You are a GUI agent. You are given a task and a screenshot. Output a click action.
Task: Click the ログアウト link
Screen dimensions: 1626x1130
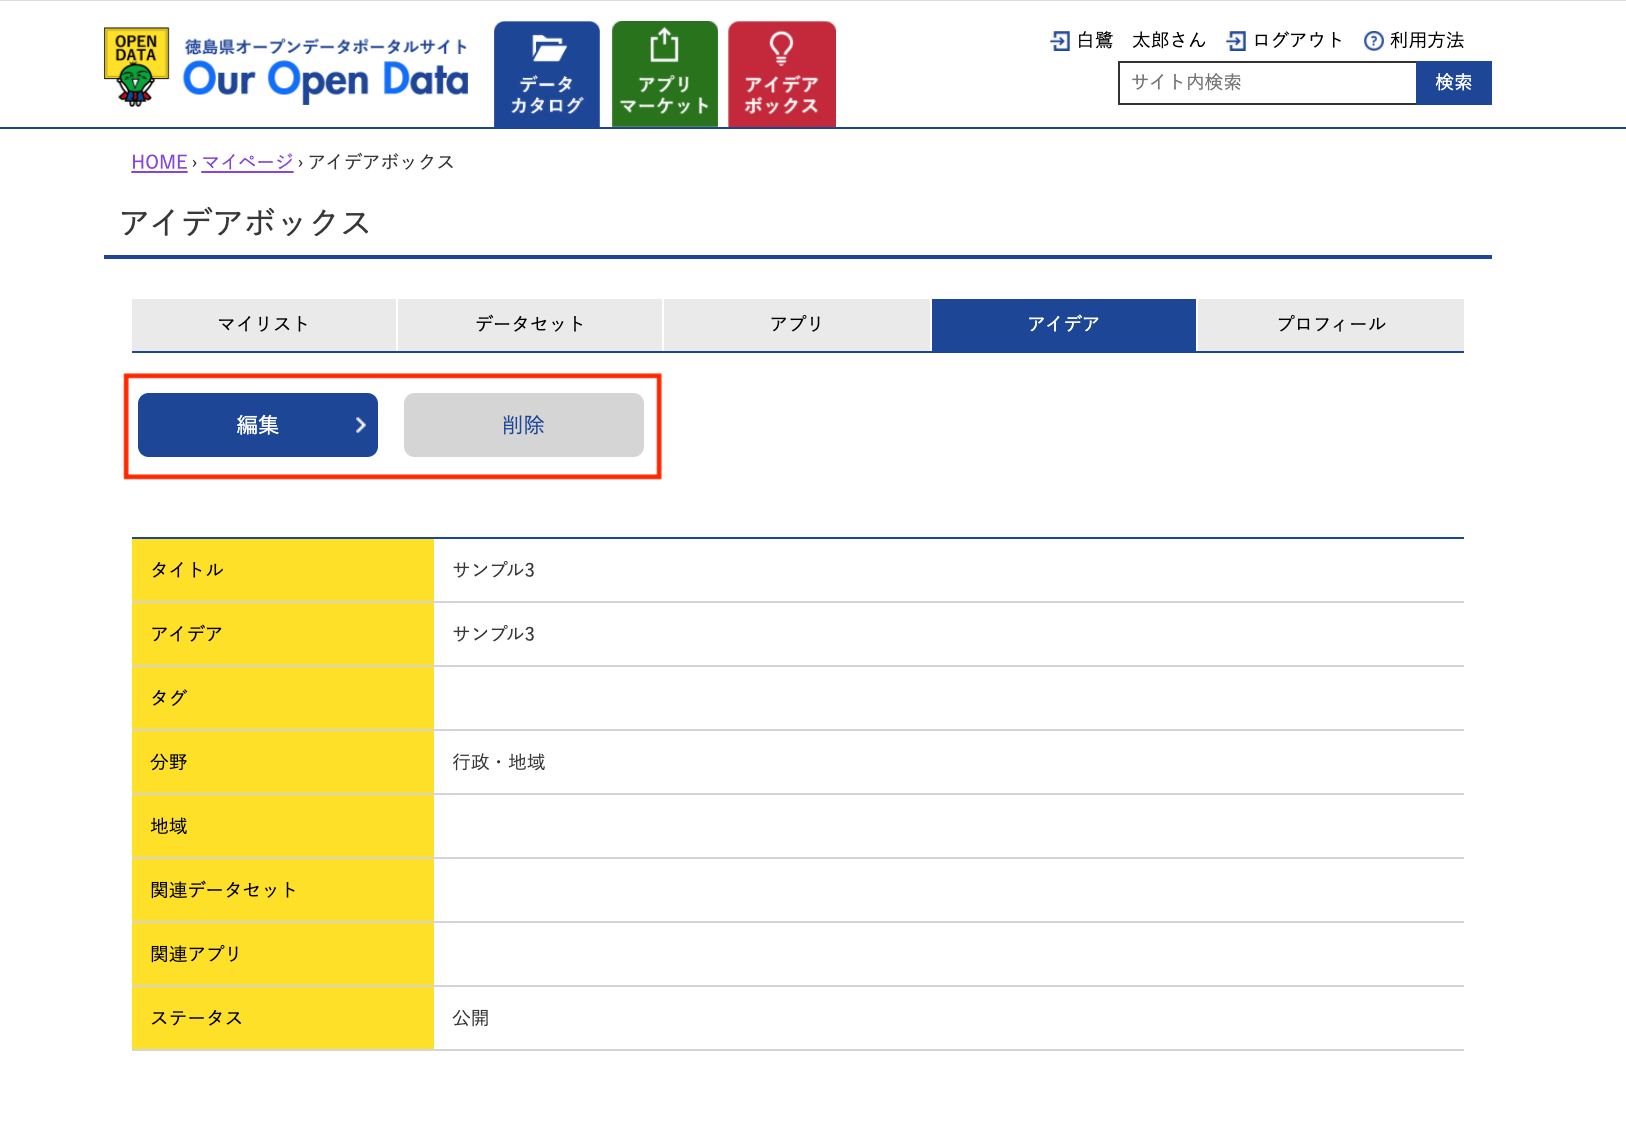1297,41
